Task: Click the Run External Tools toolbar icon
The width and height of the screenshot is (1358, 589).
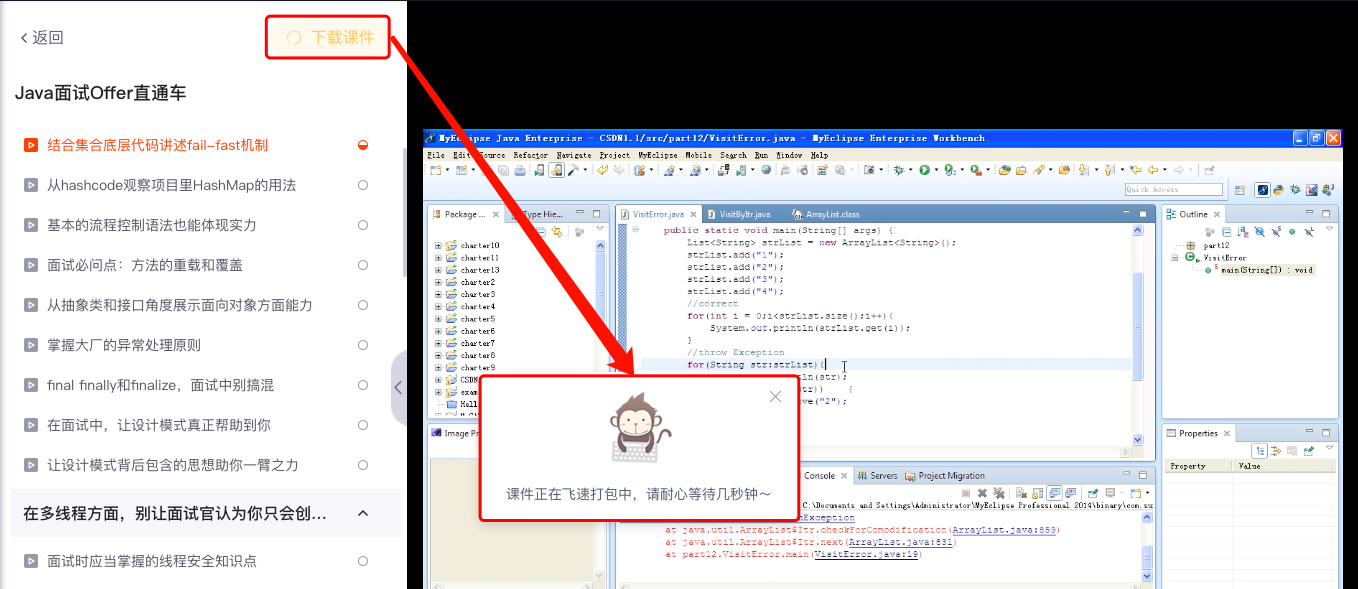Action: click(x=975, y=170)
